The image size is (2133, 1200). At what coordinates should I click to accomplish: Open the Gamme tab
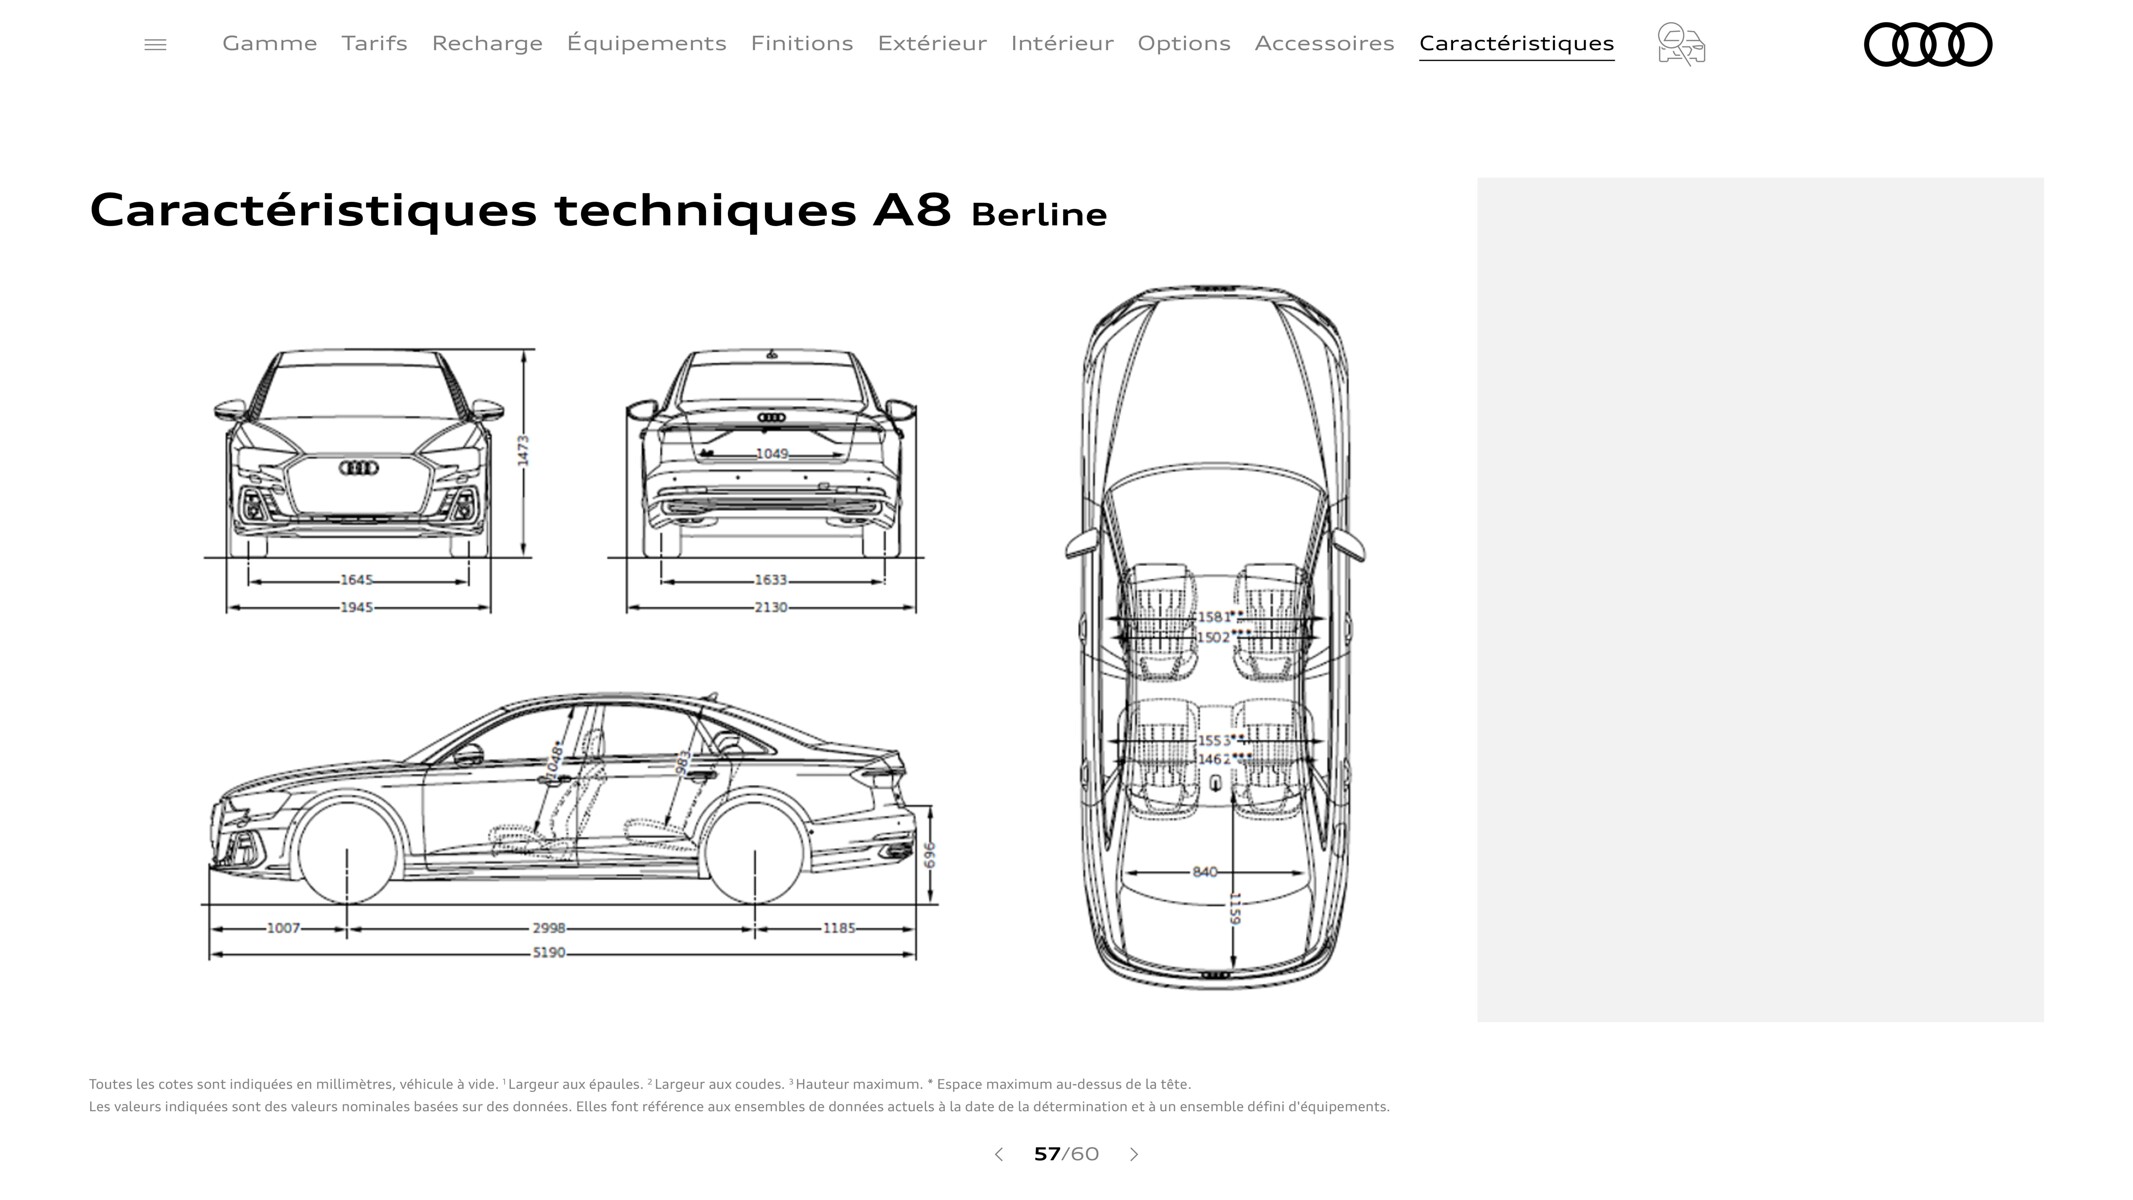click(270, 43)
